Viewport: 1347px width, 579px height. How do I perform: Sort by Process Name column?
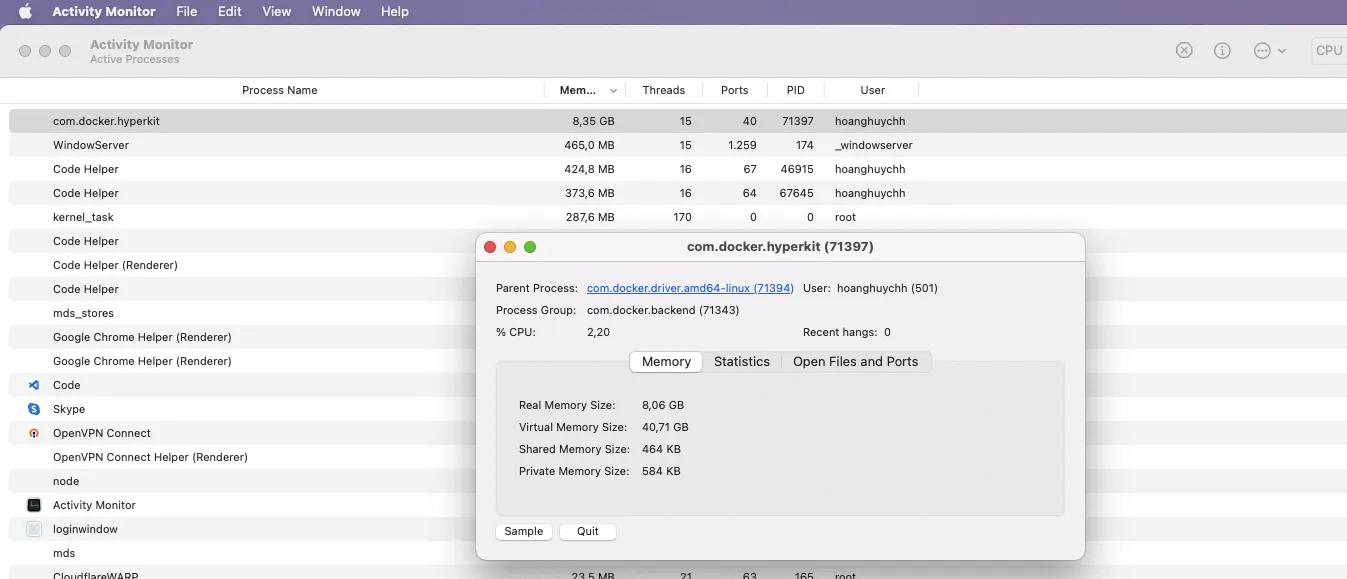click(x=279, y=90)
